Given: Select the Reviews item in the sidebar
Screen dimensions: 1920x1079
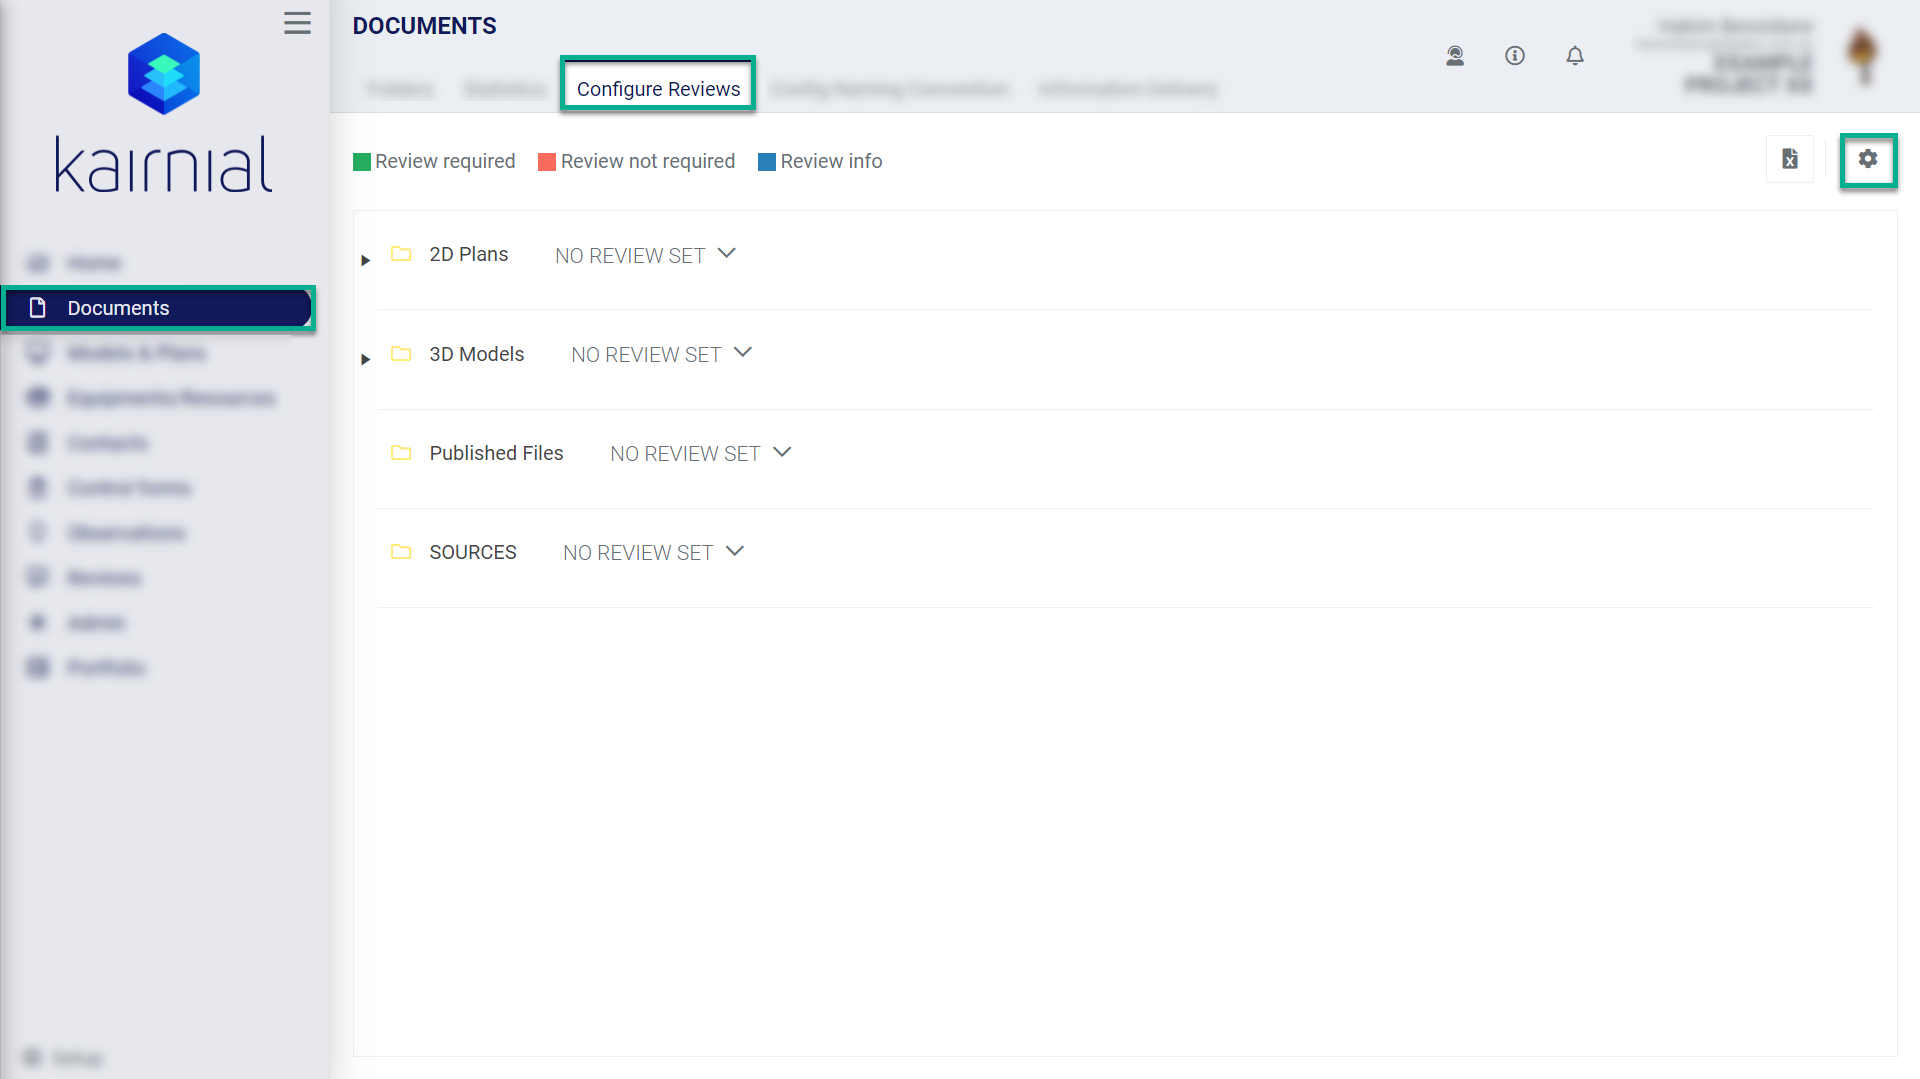Looking at the screenshot, I should 103,577.
